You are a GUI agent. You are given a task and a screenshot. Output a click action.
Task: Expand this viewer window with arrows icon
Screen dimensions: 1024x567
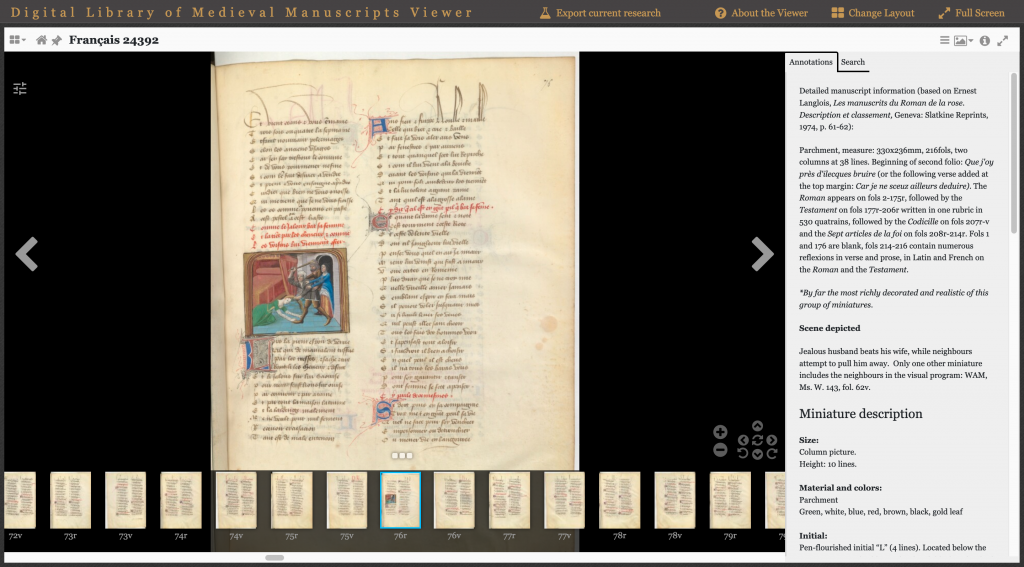tap(1003, 40)
